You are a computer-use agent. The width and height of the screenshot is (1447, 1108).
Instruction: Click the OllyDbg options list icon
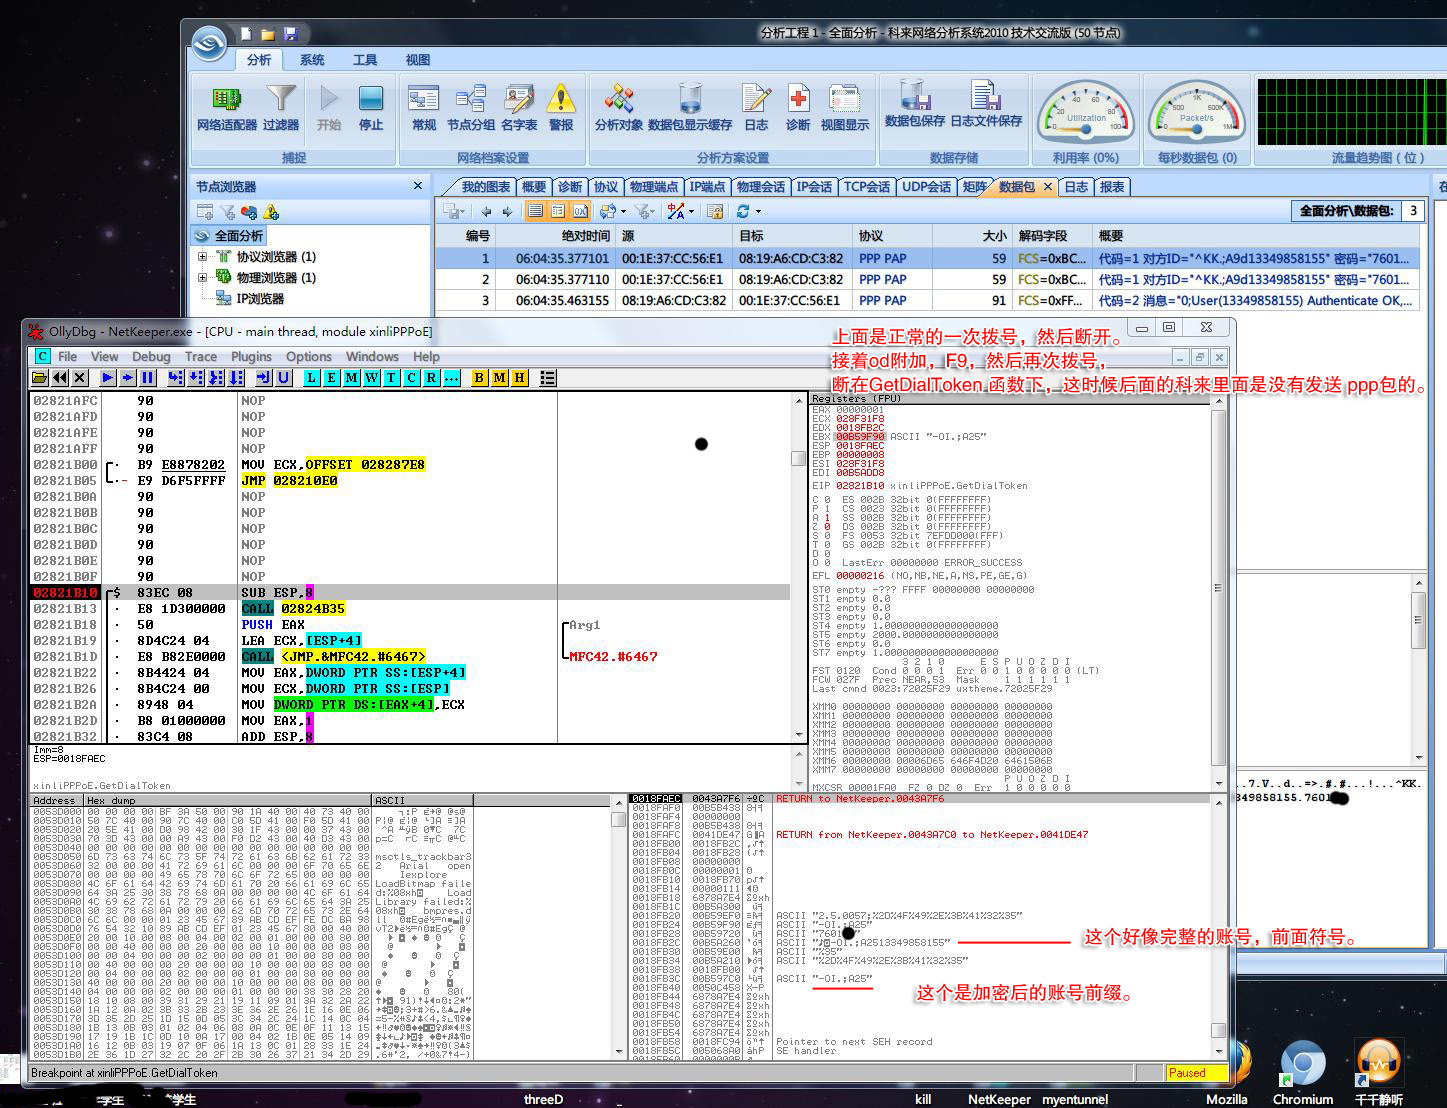[x=548, y=378]
